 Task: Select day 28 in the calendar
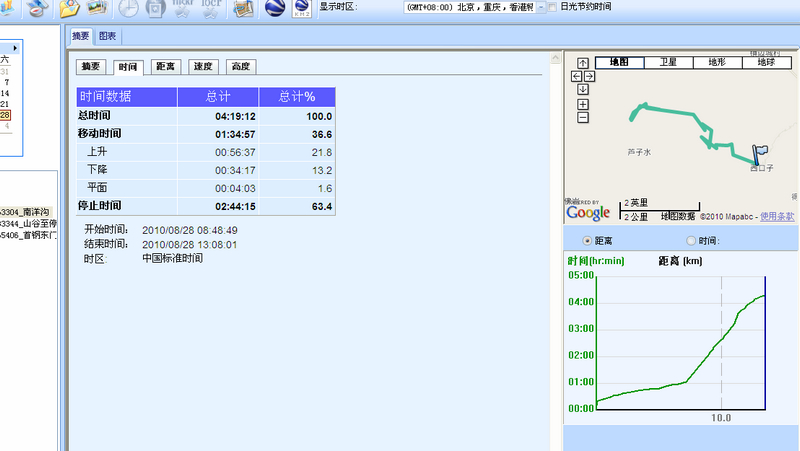click(5, 115)
